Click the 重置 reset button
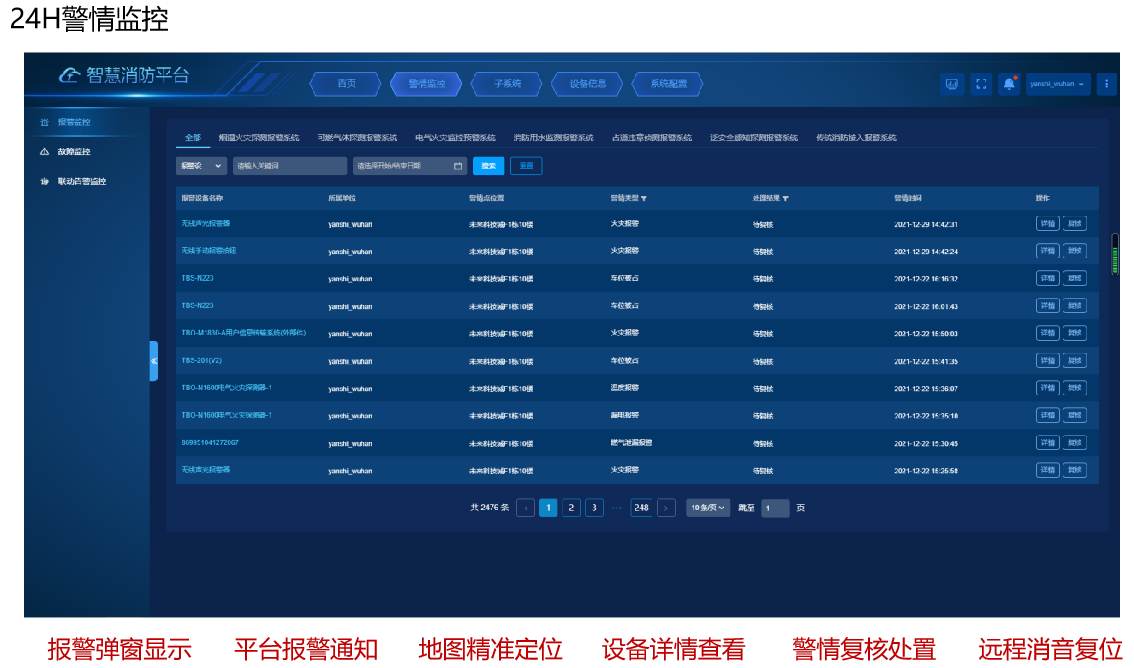1134x668 pixels. pyautogui.click(x=526, y=166)
